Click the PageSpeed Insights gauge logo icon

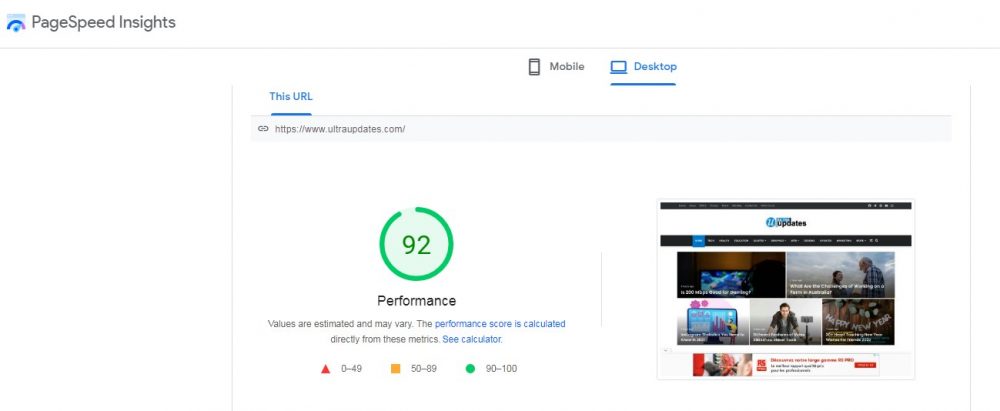[x=16, y=24]
